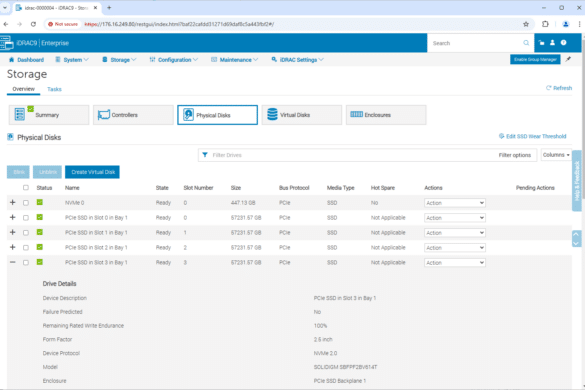This screenshot has height=390, width=585.
Task: Toggle the select-all checkbox in table header
Action: coord(26,188)
